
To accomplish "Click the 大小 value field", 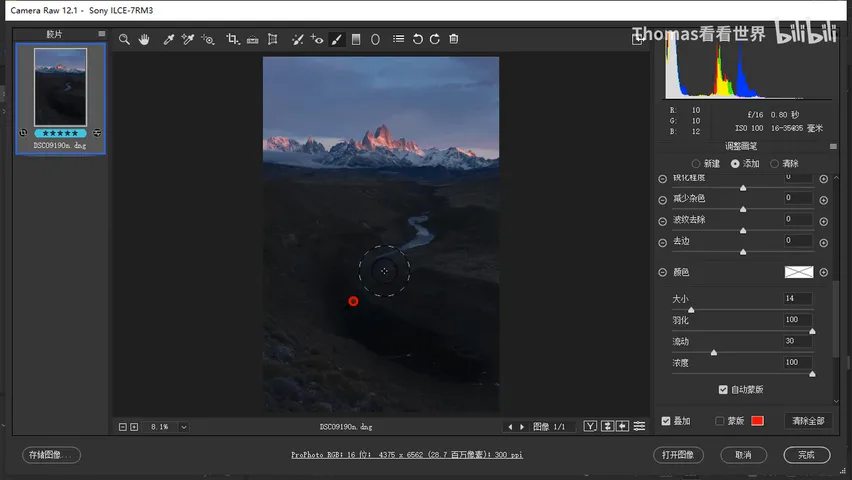I will point(798,298).
